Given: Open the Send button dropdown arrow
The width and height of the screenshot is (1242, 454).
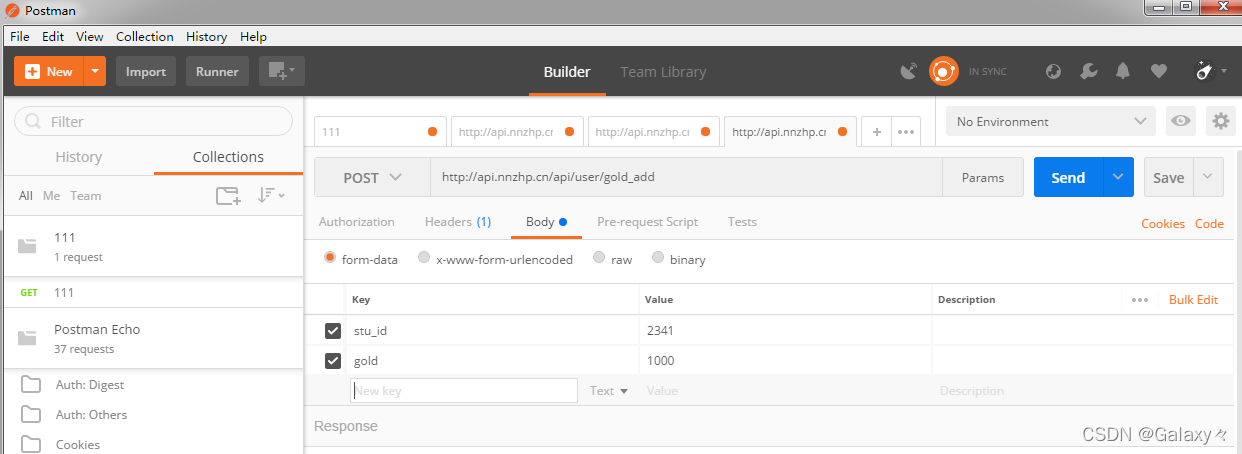Looking at the screenshot, I should click(x=1118, y=177).
